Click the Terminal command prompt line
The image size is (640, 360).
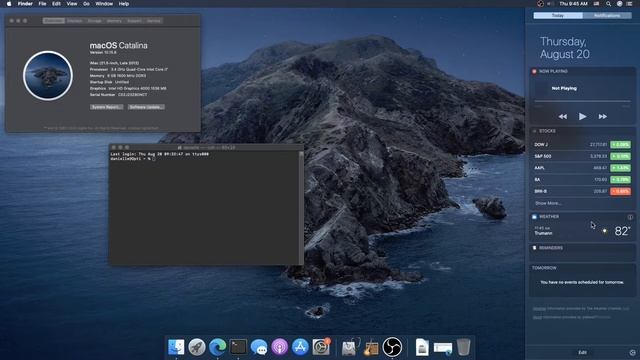(x=133, y=159)
